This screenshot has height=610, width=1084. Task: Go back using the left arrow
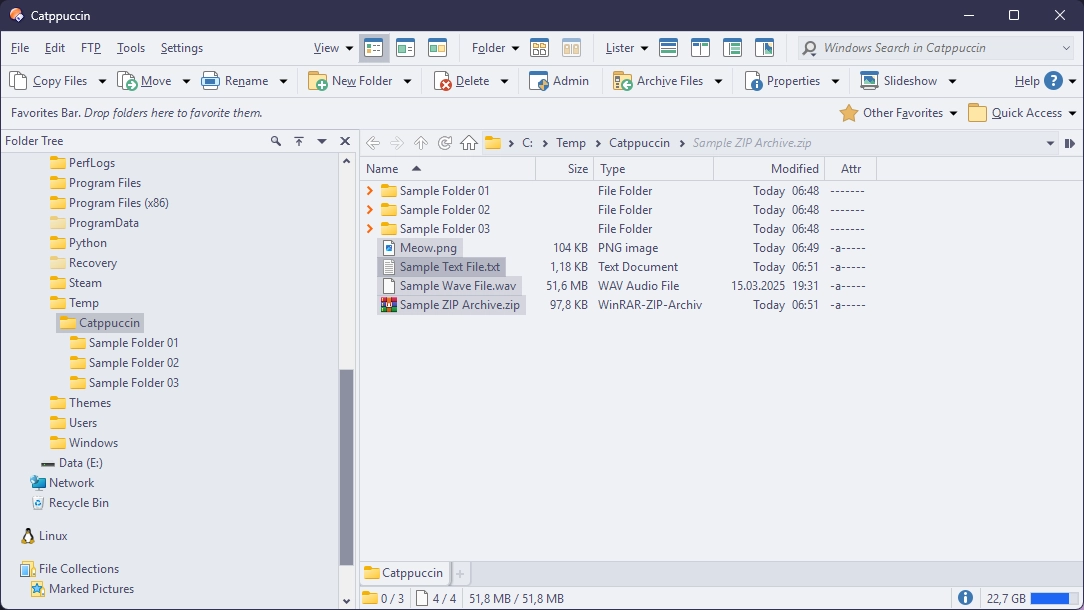pyautogui.click(x=373, y=143)
